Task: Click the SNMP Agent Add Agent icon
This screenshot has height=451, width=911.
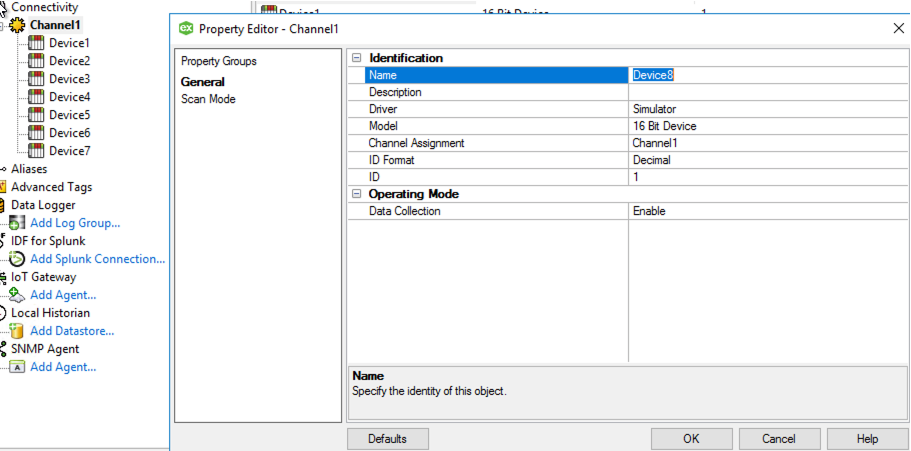Action: [18, 367]
